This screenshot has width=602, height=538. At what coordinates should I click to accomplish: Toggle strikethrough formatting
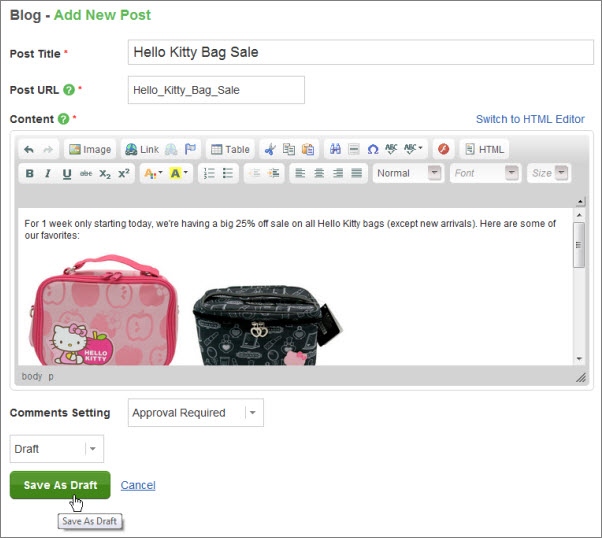coord(86,174)
